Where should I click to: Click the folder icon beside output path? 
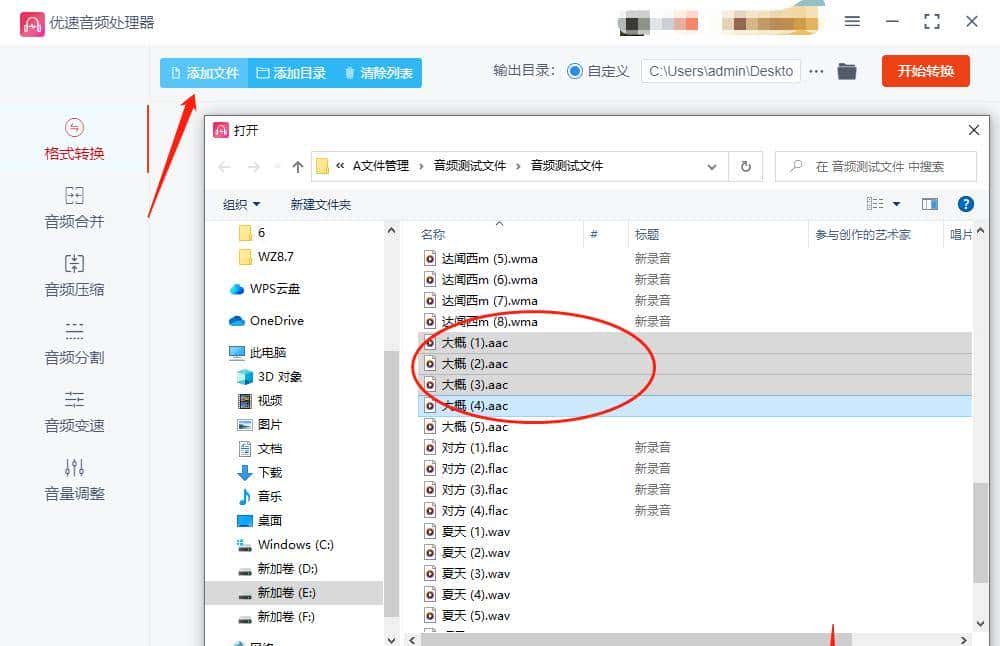click(x=846, y=71)
